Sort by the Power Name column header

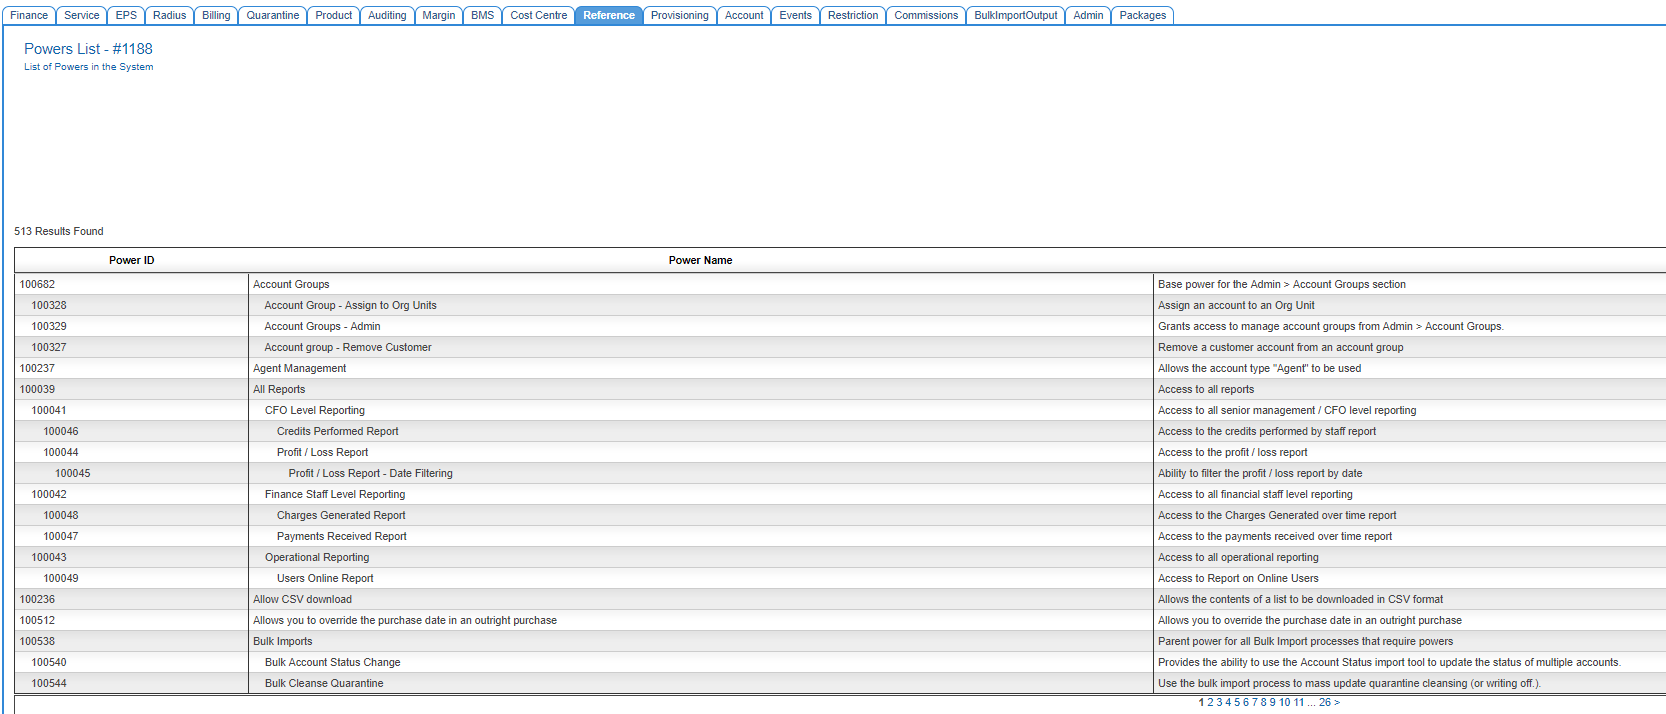(700, 260)
